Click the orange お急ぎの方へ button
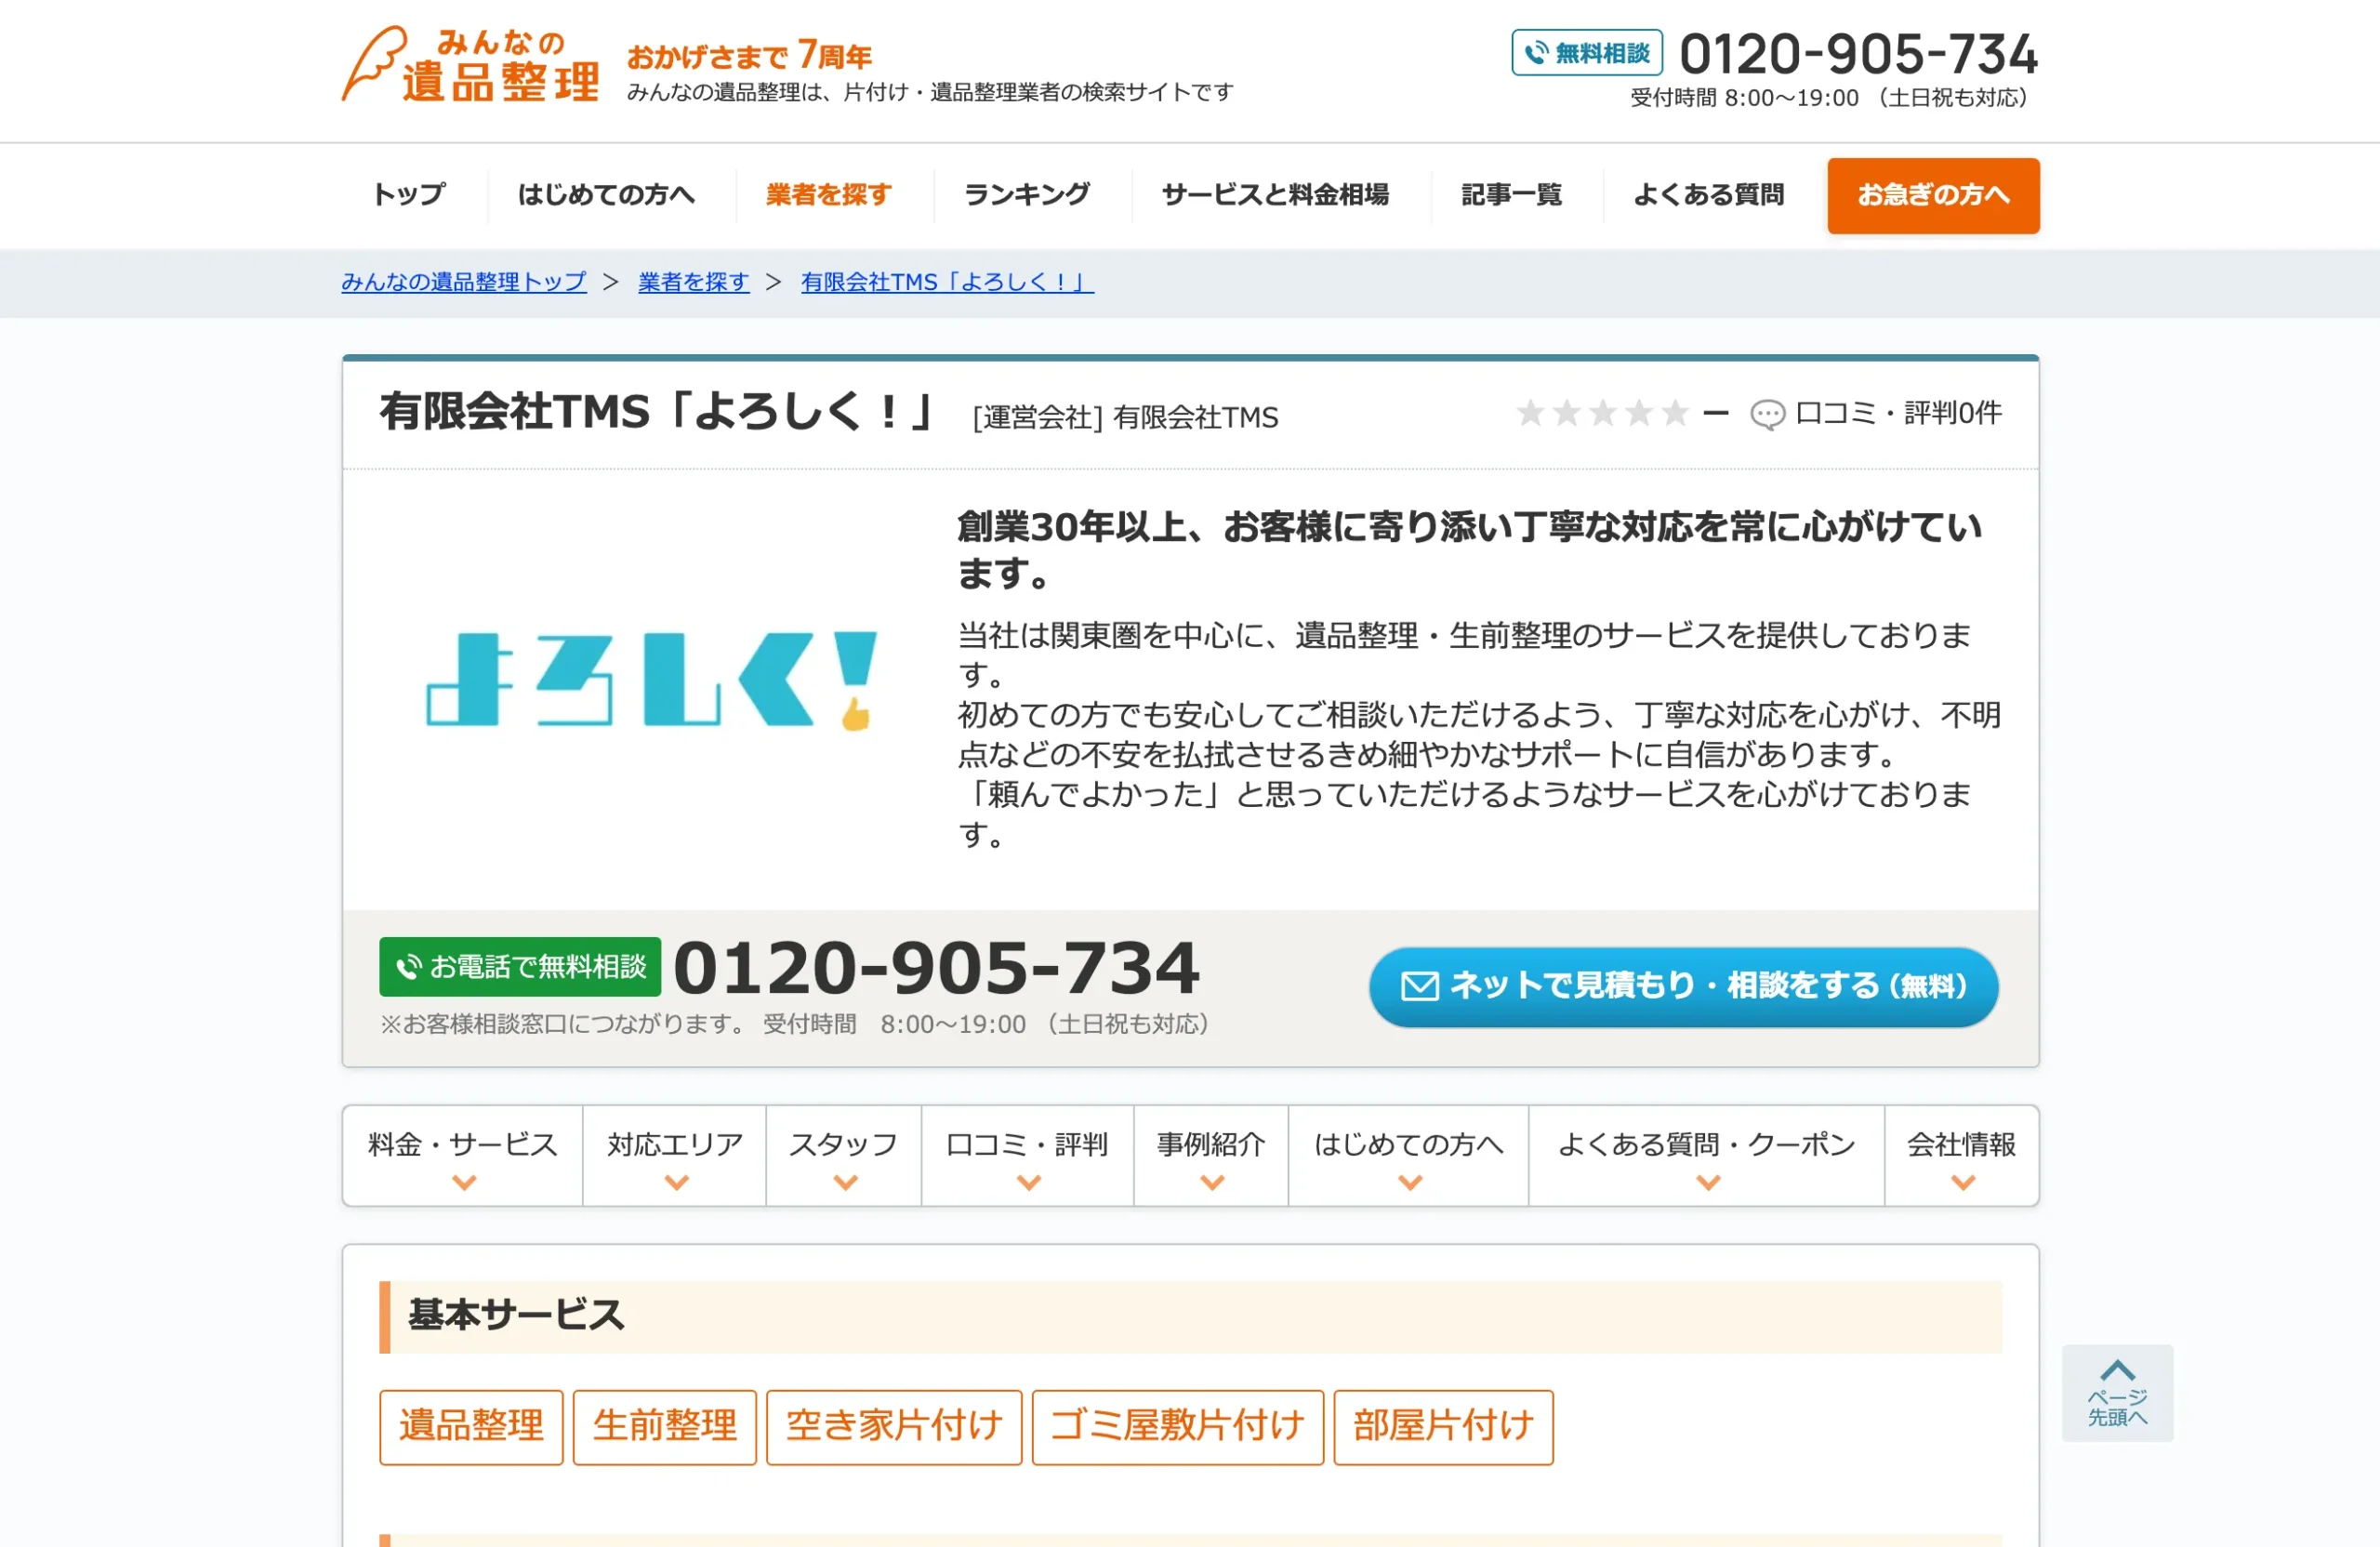Screen dimensions: 2380x1547 pyautogui.click(x=1933, y=196)
